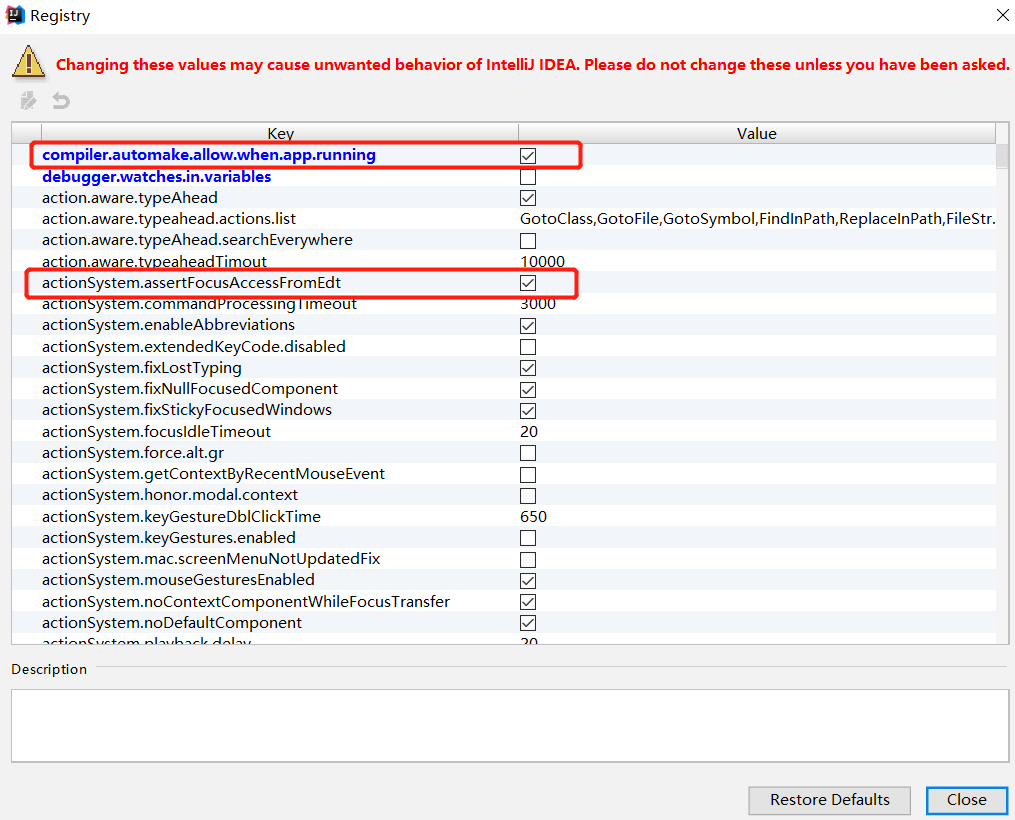This screenshot has width=1015, height=820.
Task: Toggle actionSystem.fixNullFocusedComponent checkbox
Action: click(x=528, y=390)
